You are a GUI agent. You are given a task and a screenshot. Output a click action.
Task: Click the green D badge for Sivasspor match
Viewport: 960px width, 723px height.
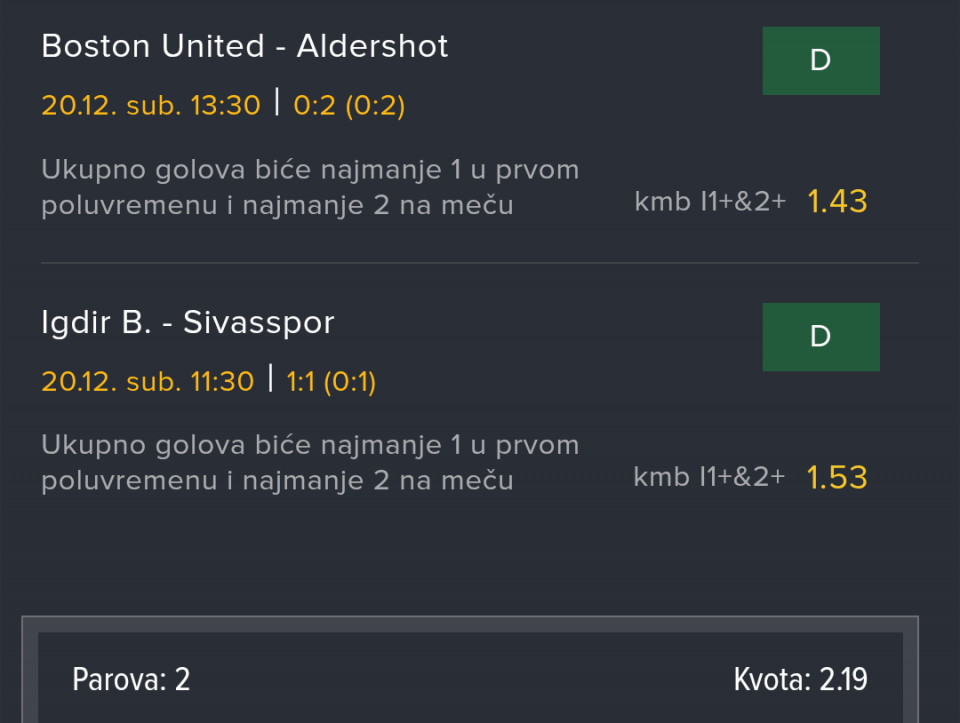tap(820, 337)
